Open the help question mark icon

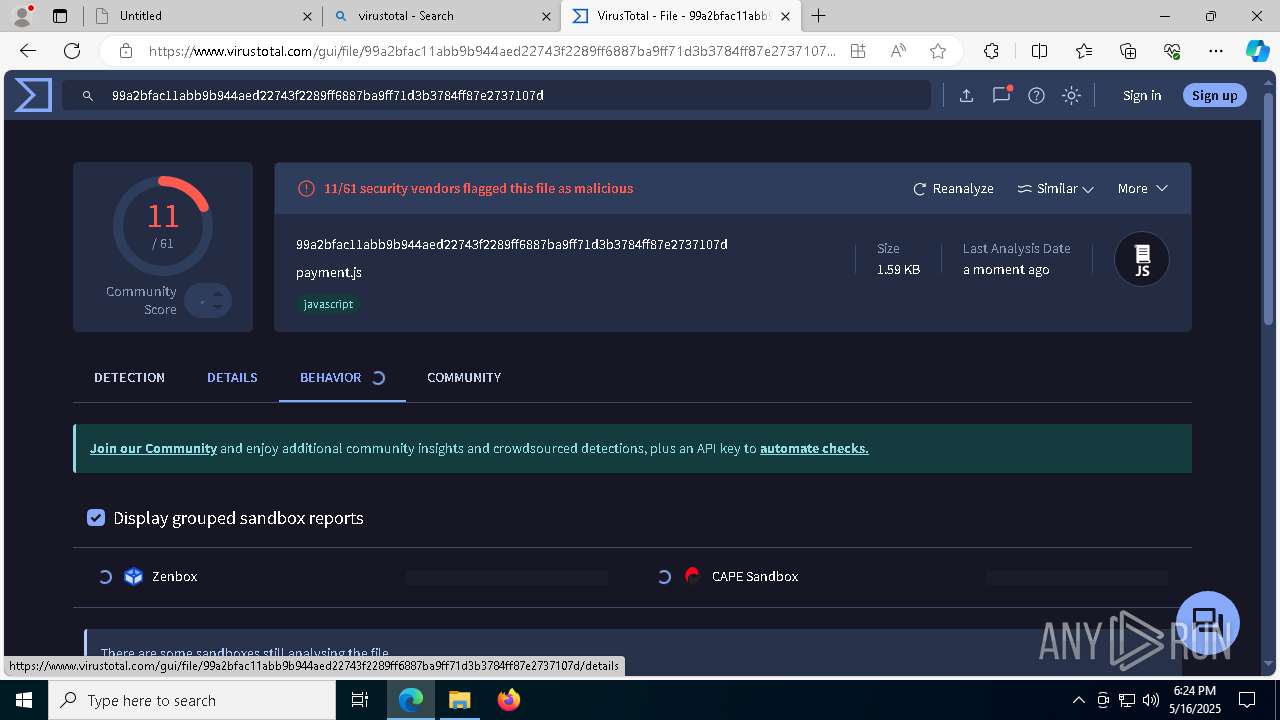(1036, 95)
